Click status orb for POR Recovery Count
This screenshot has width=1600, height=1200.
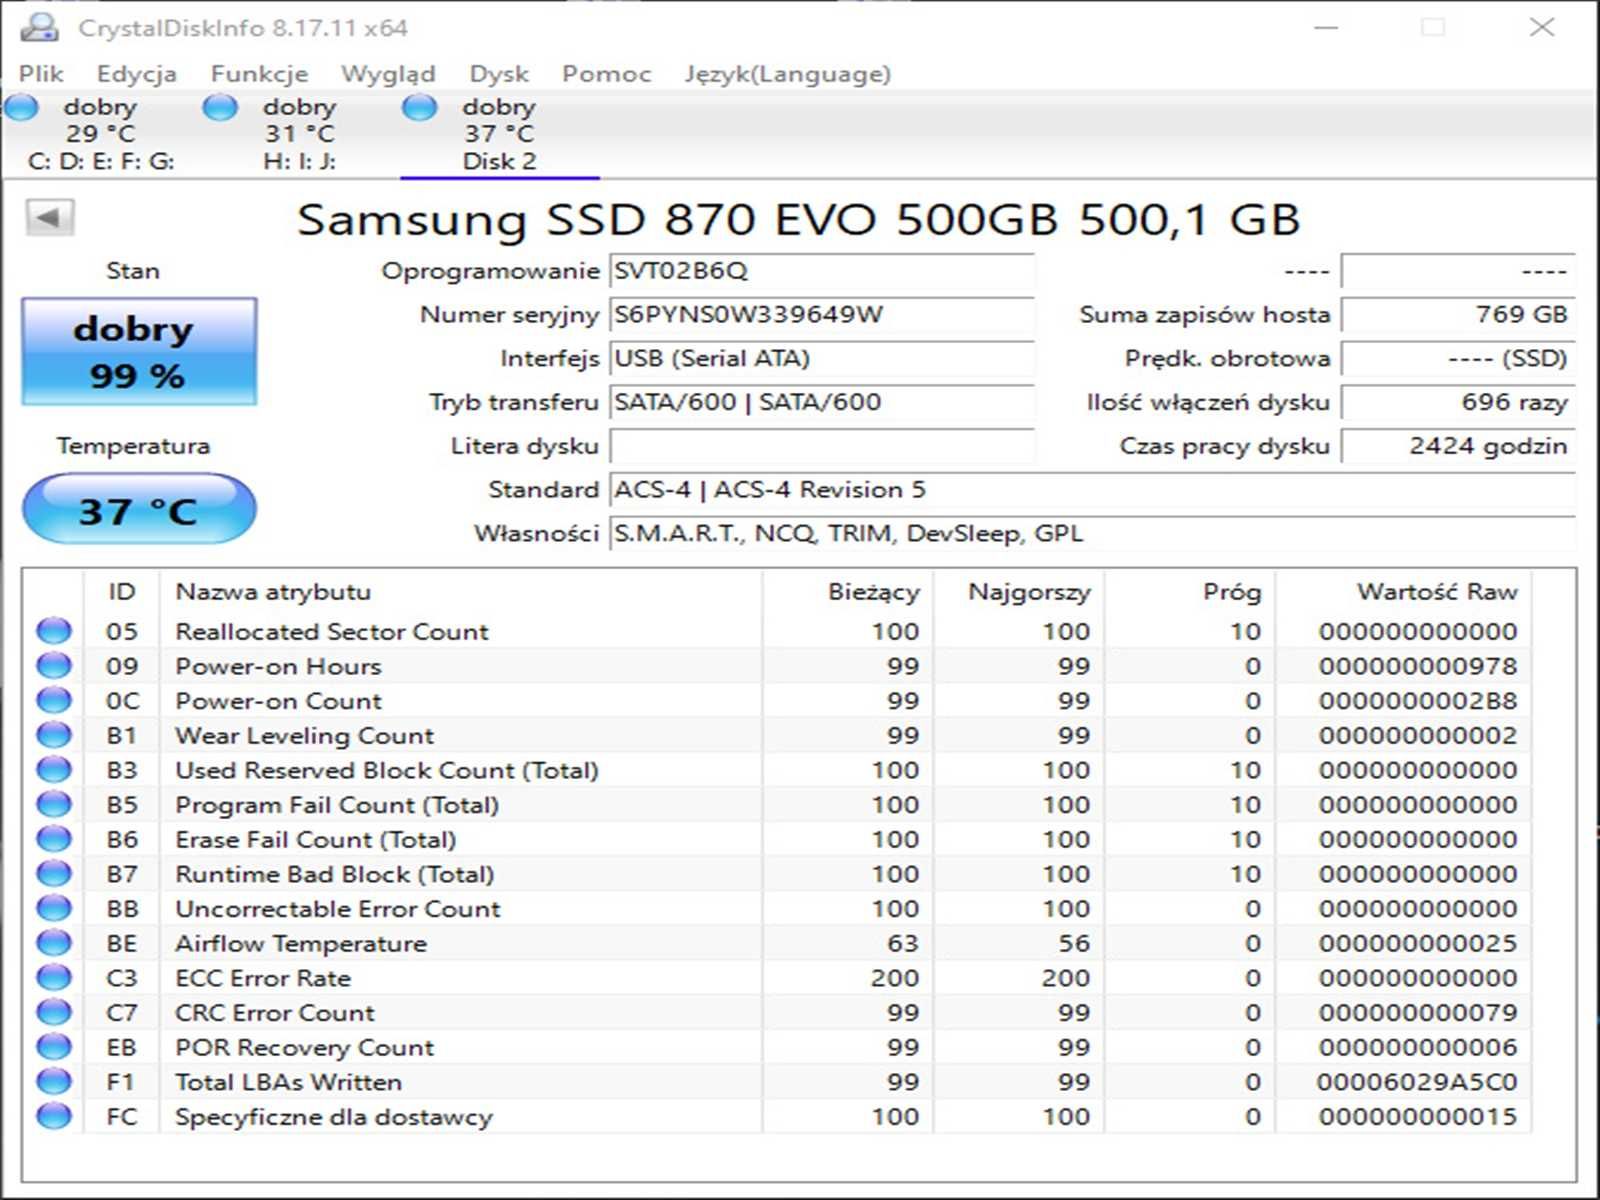pyautogui.click(x=54, y=1047)
